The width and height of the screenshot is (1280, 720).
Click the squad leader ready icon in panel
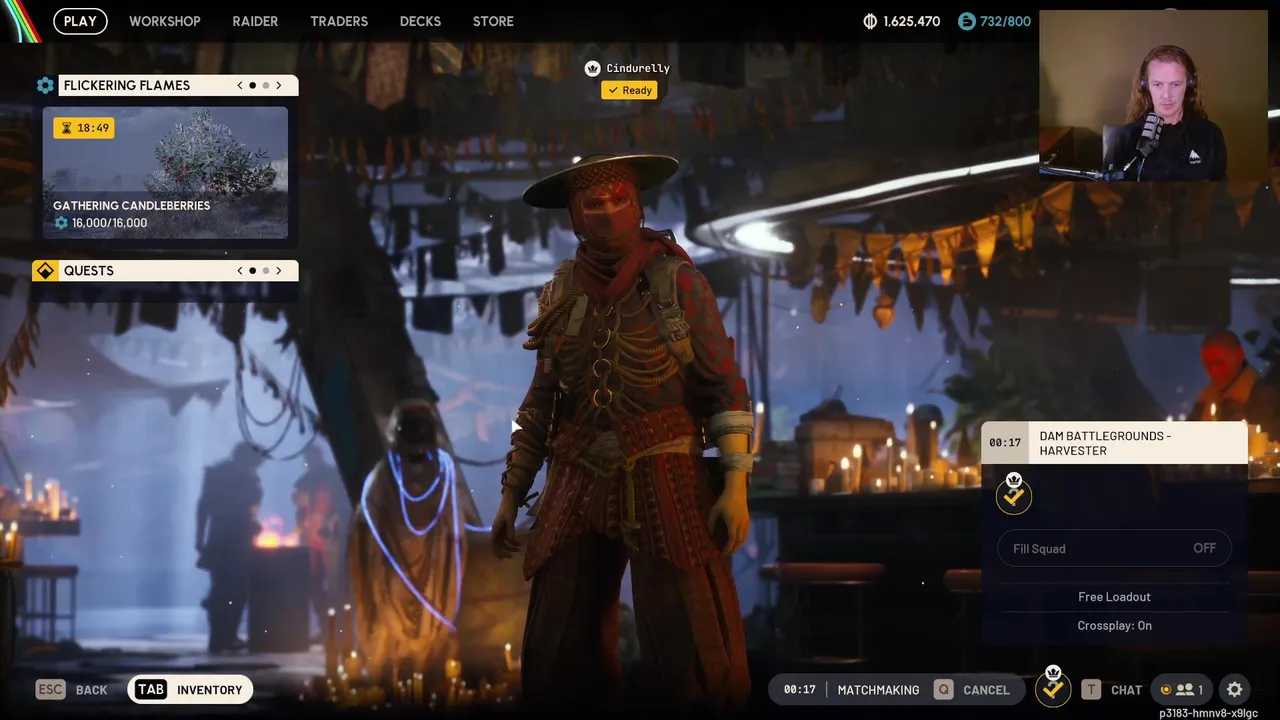coord(1014,494)
